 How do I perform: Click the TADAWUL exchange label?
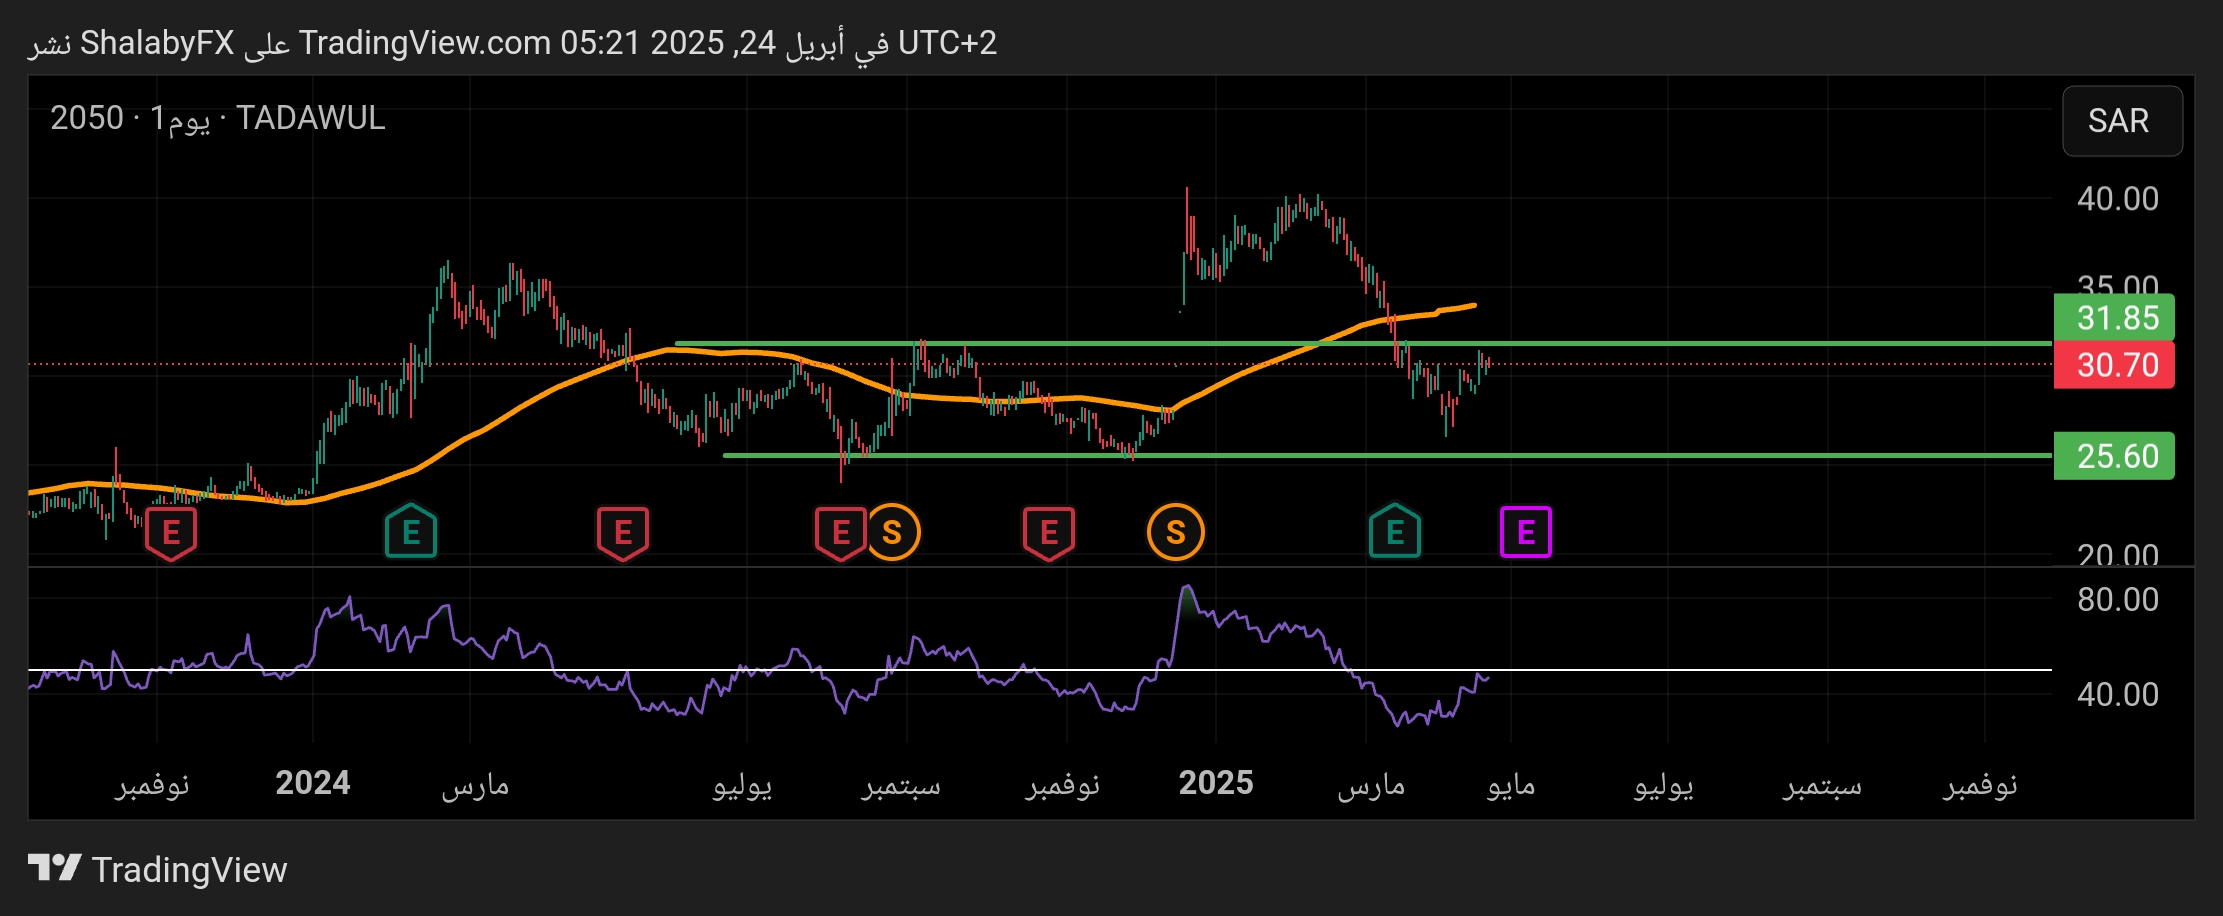click(x=311, y=118)
